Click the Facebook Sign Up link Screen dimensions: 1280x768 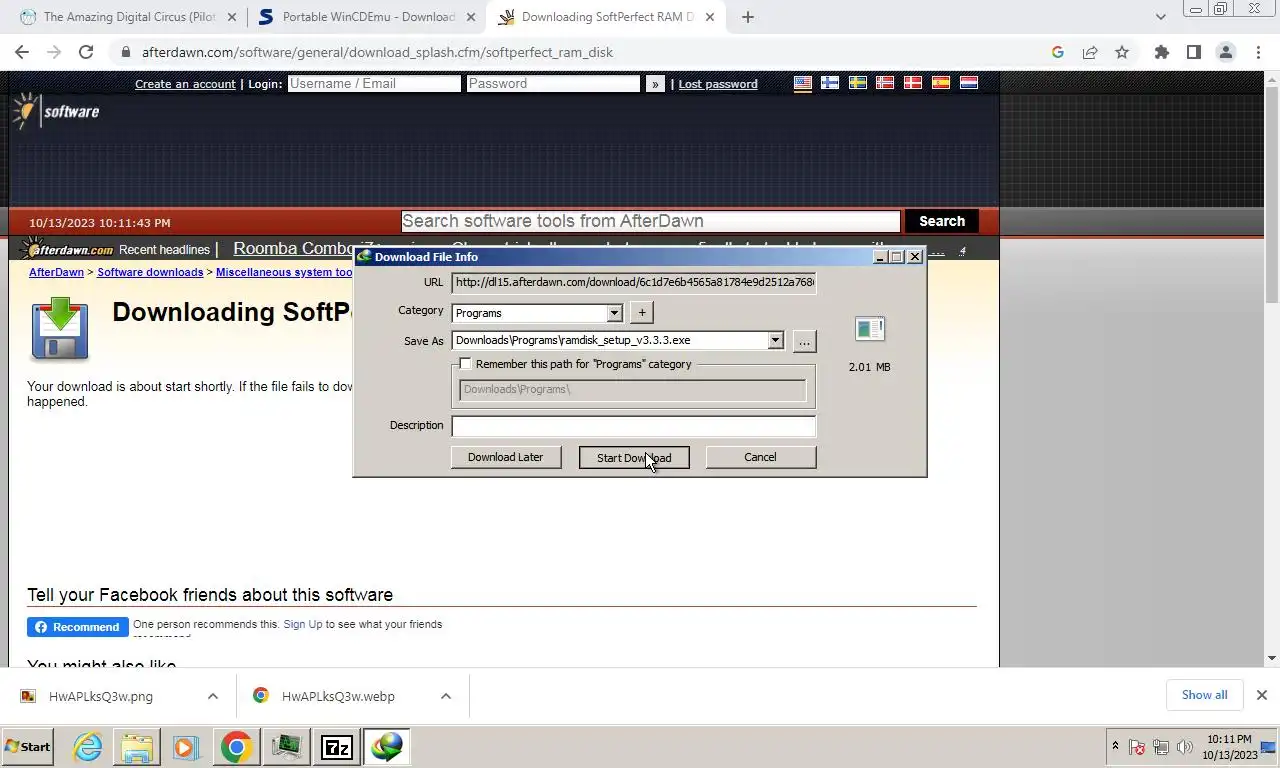pyautogui.click(x=303, y=624)
